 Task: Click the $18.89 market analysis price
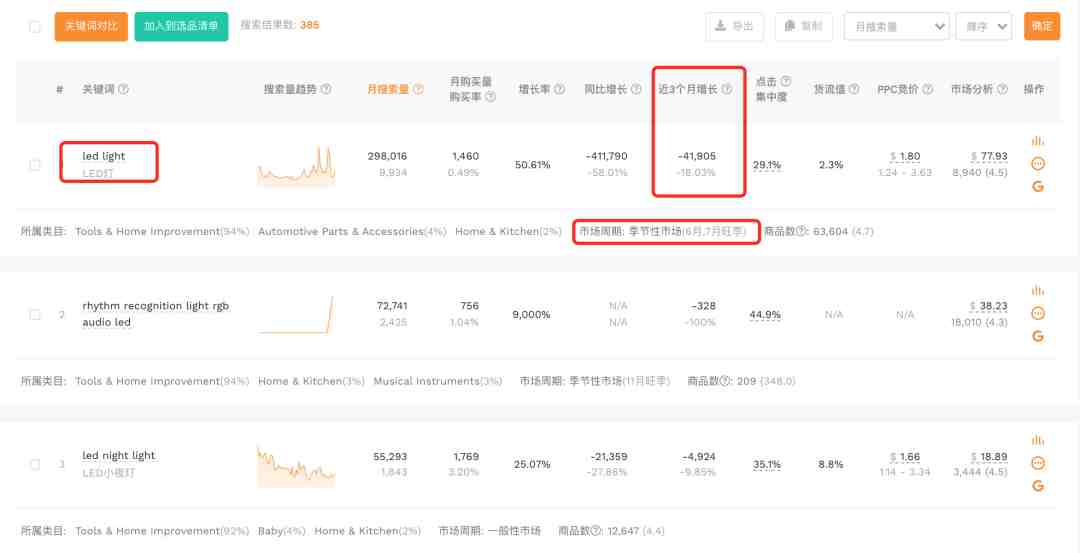pos(989,457)
